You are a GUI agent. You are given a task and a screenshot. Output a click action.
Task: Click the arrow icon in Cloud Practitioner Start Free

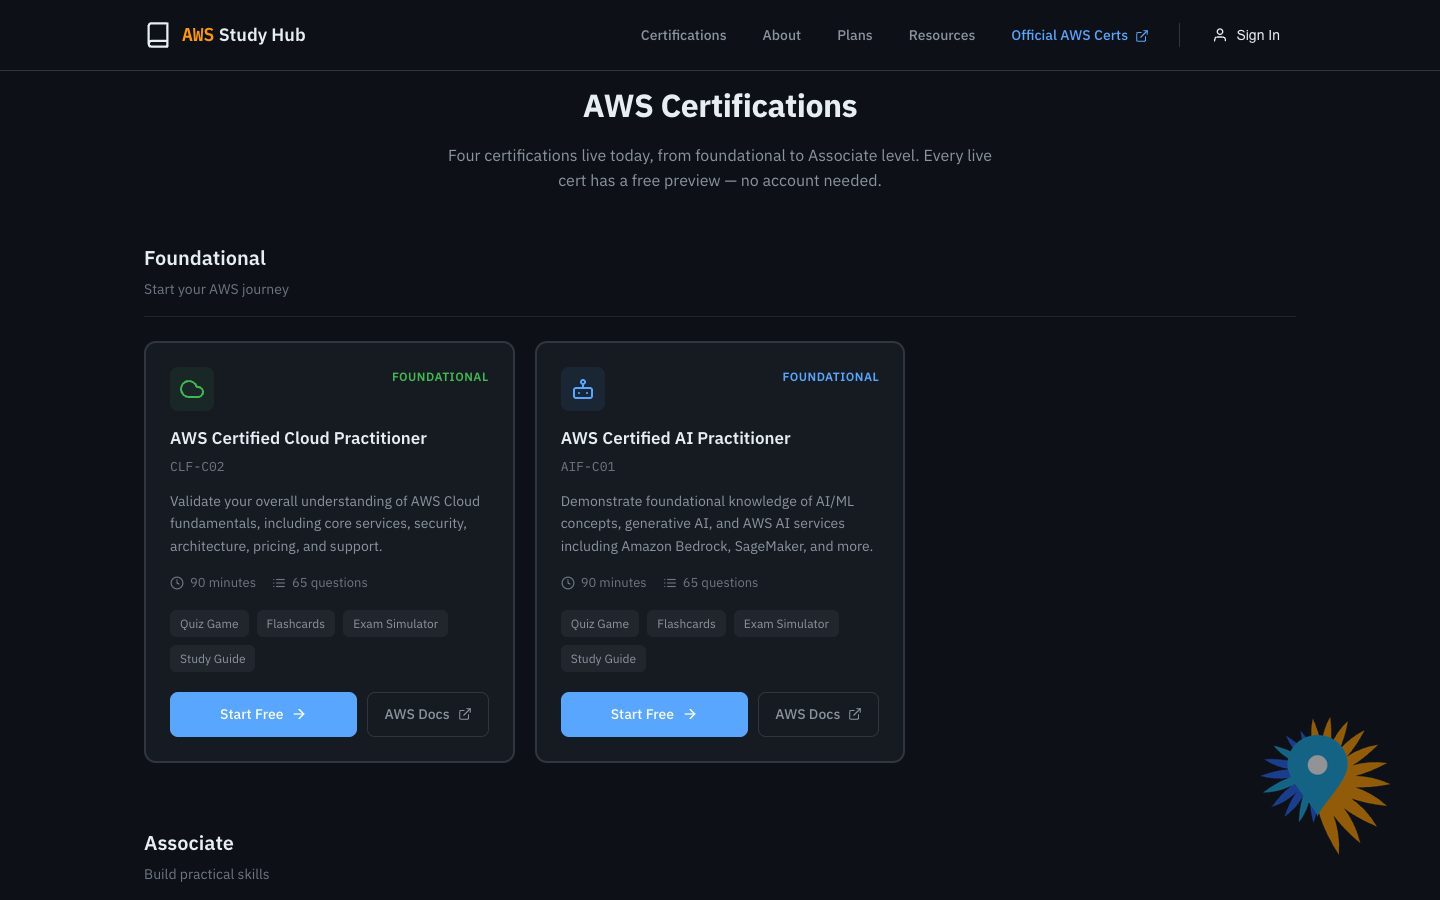(299, 714)
